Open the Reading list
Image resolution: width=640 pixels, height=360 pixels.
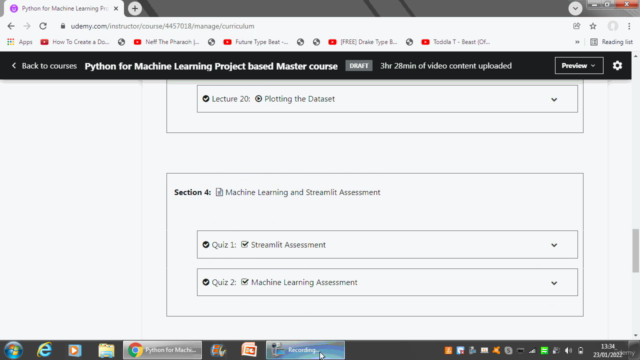[611, 42]
